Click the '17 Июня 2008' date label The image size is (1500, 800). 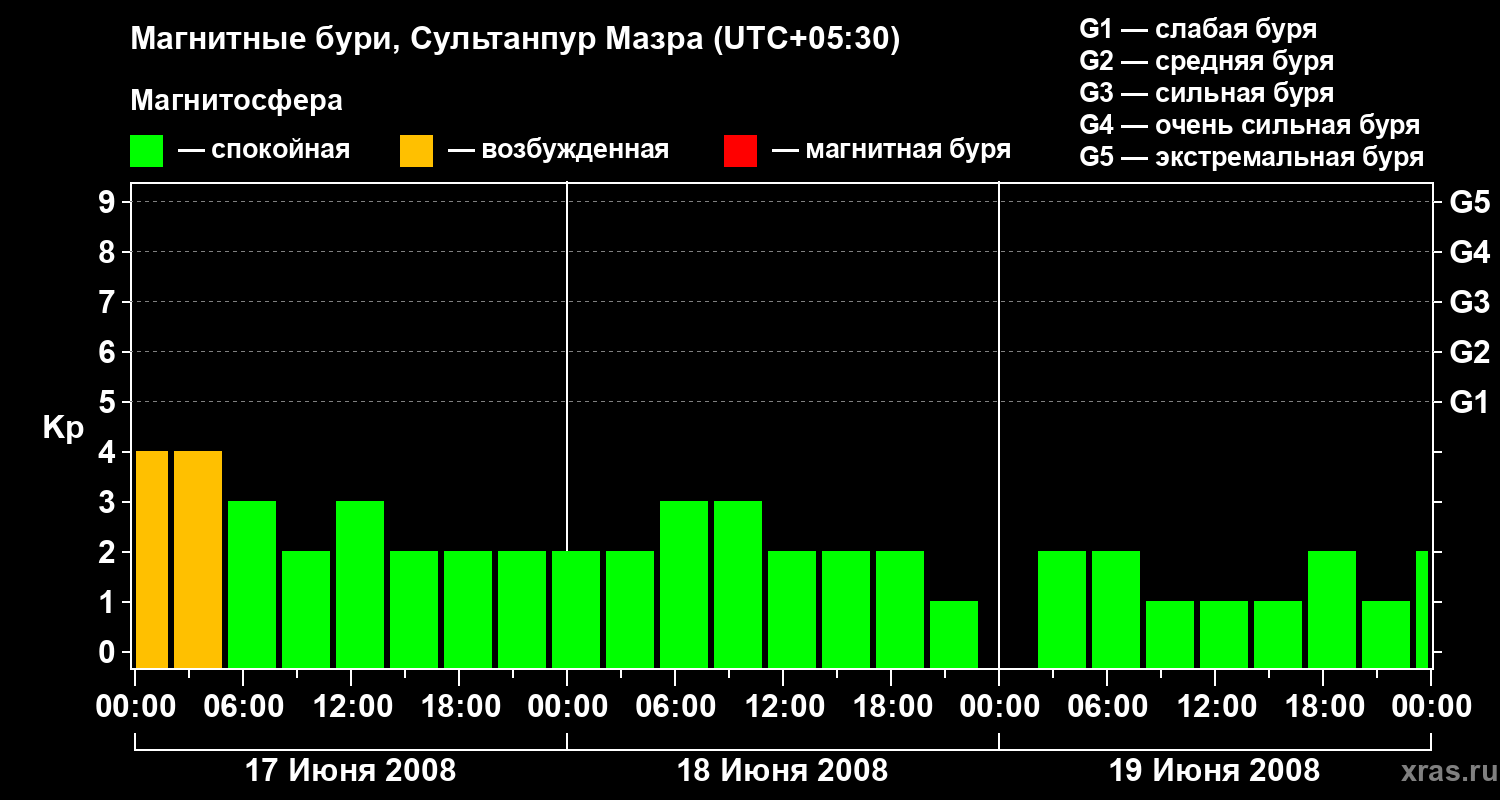click(350, 770)
